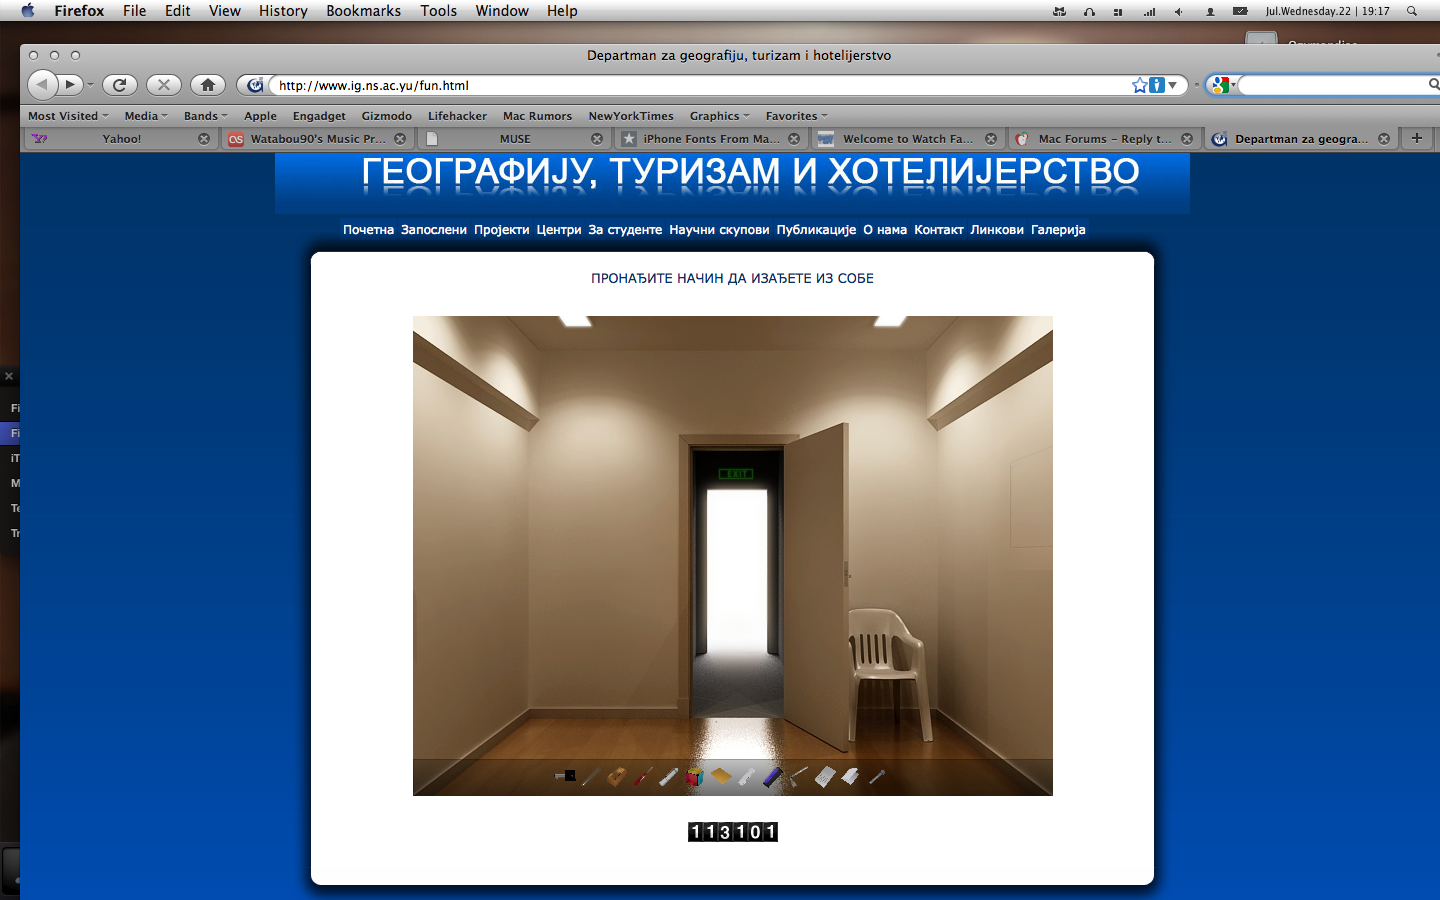
Task: Open the Apple menu
Action: (28, 11)
